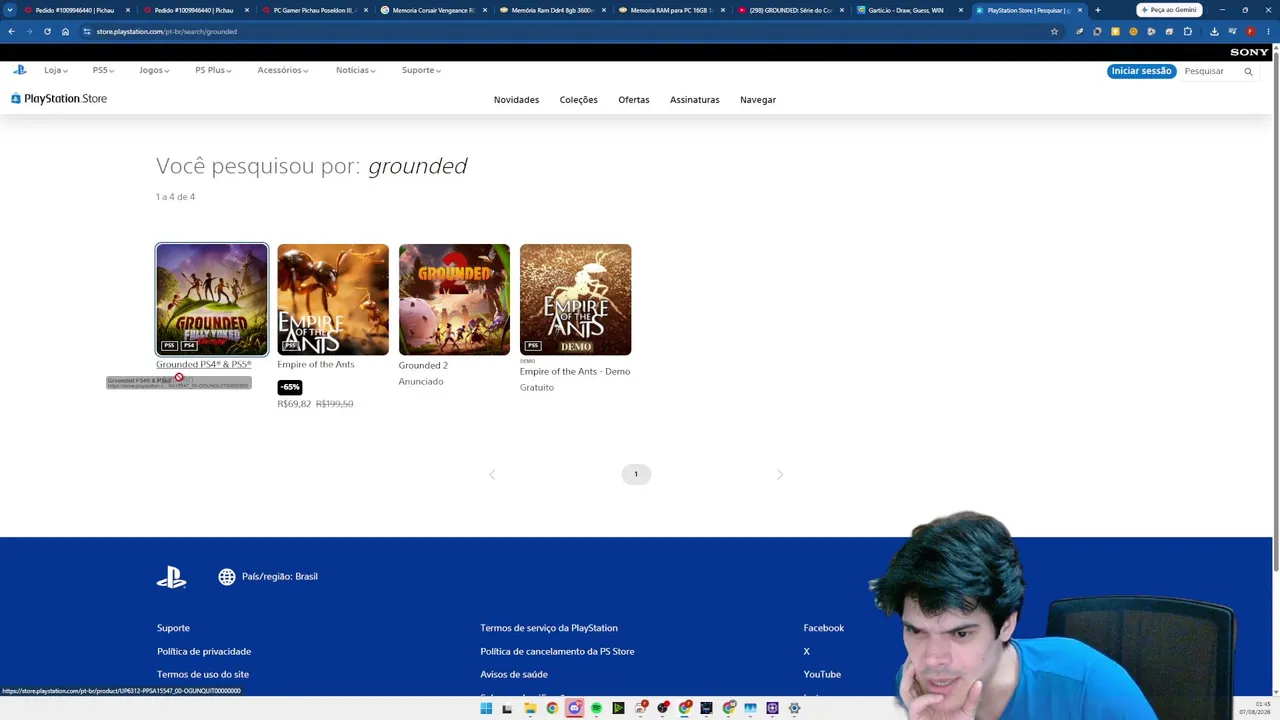The image size is (1280, 720).
Task: Open the Empire of the Ants title link
Action: (316, 364)
